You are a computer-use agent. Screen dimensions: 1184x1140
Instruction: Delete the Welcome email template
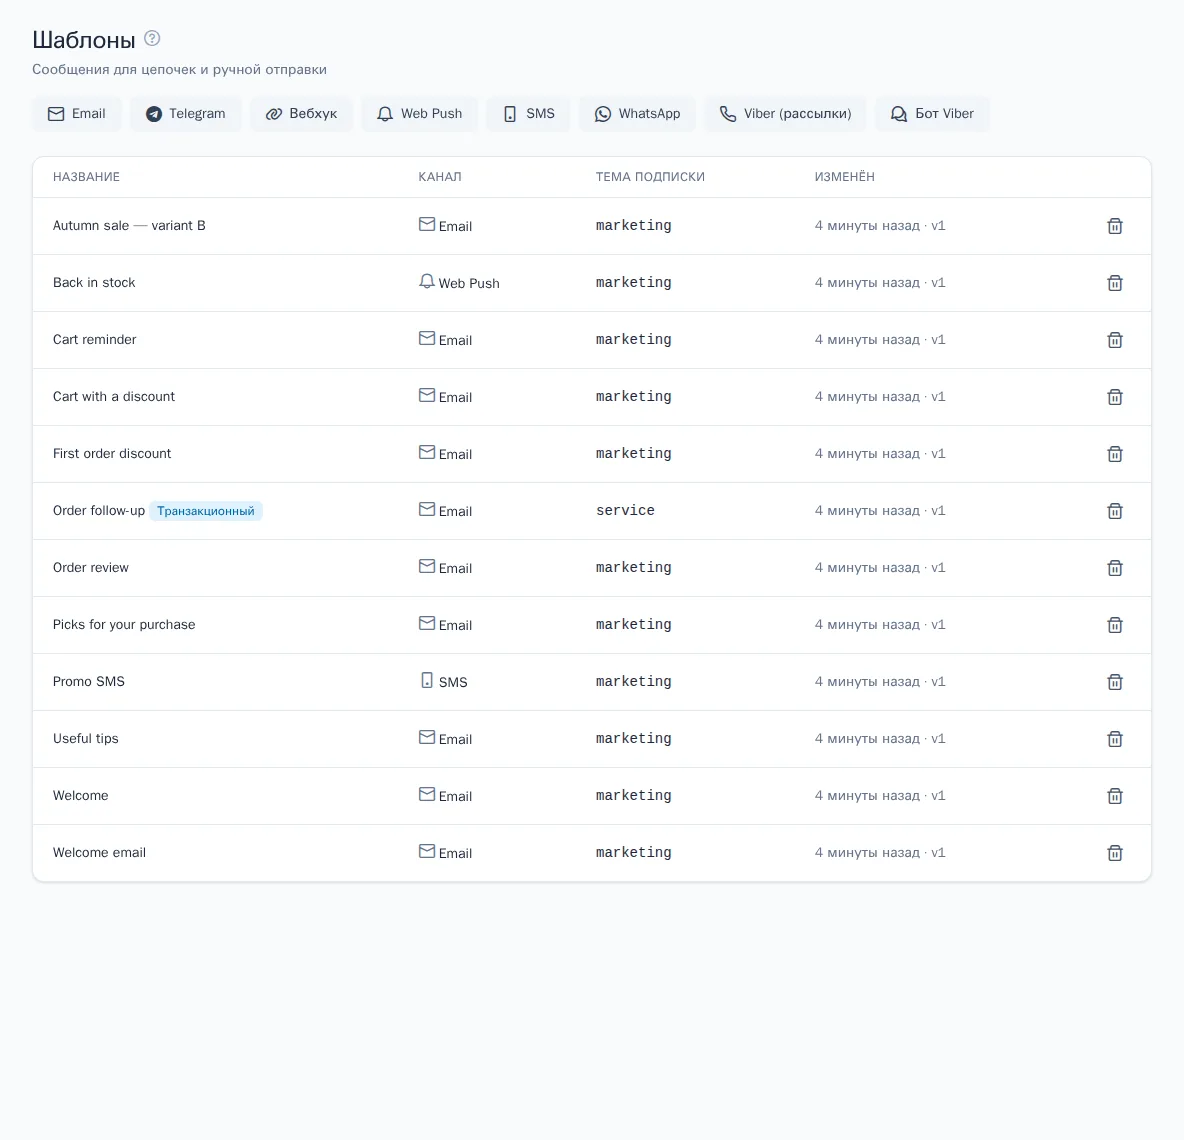pyautogui.click(x=1115, y=853)
